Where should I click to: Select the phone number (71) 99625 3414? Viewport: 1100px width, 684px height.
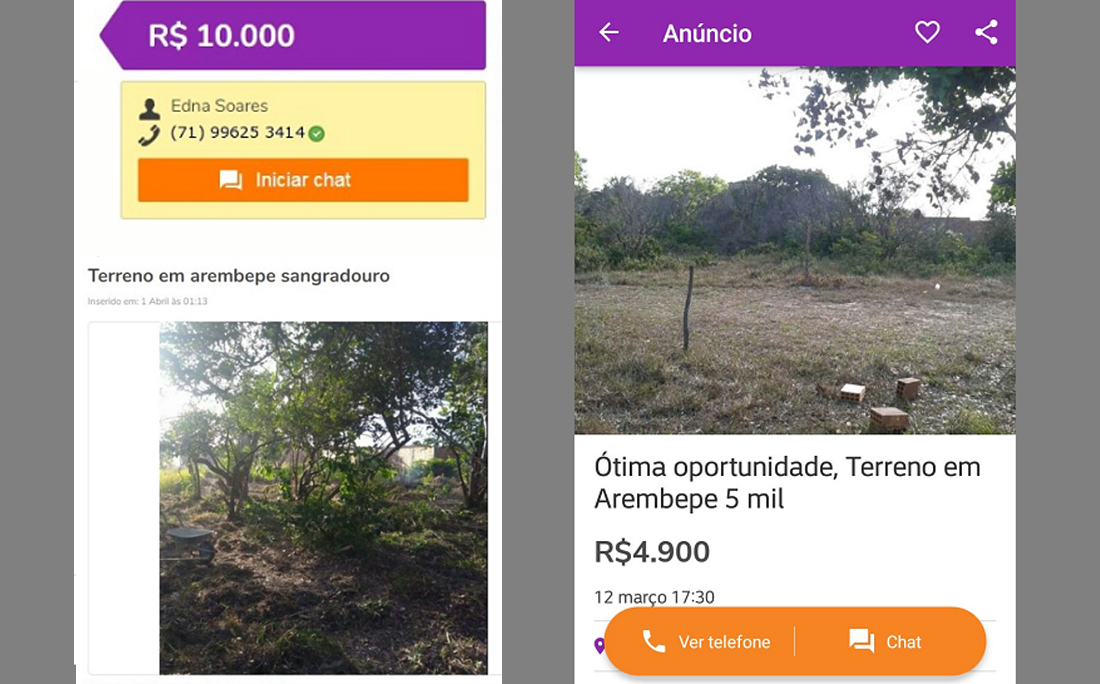pos(237,133)
